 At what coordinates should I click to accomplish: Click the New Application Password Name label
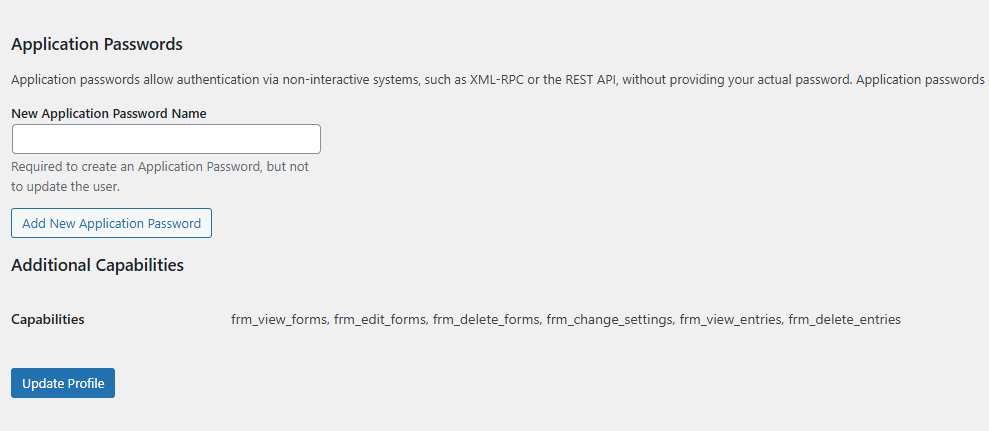(109, 114)
